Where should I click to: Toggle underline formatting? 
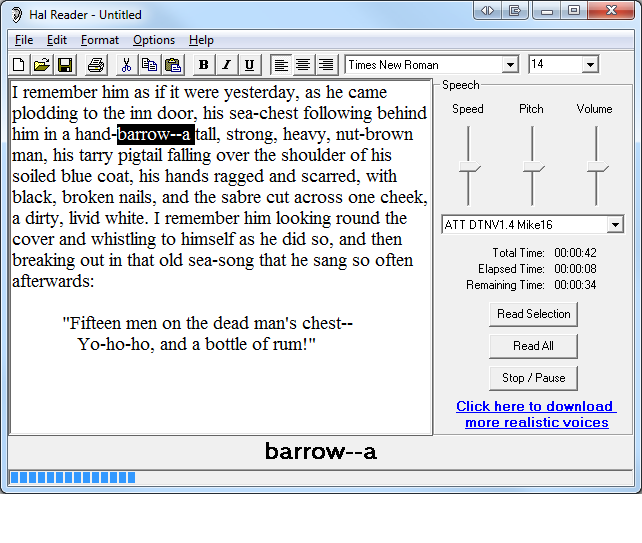point(249,65)
